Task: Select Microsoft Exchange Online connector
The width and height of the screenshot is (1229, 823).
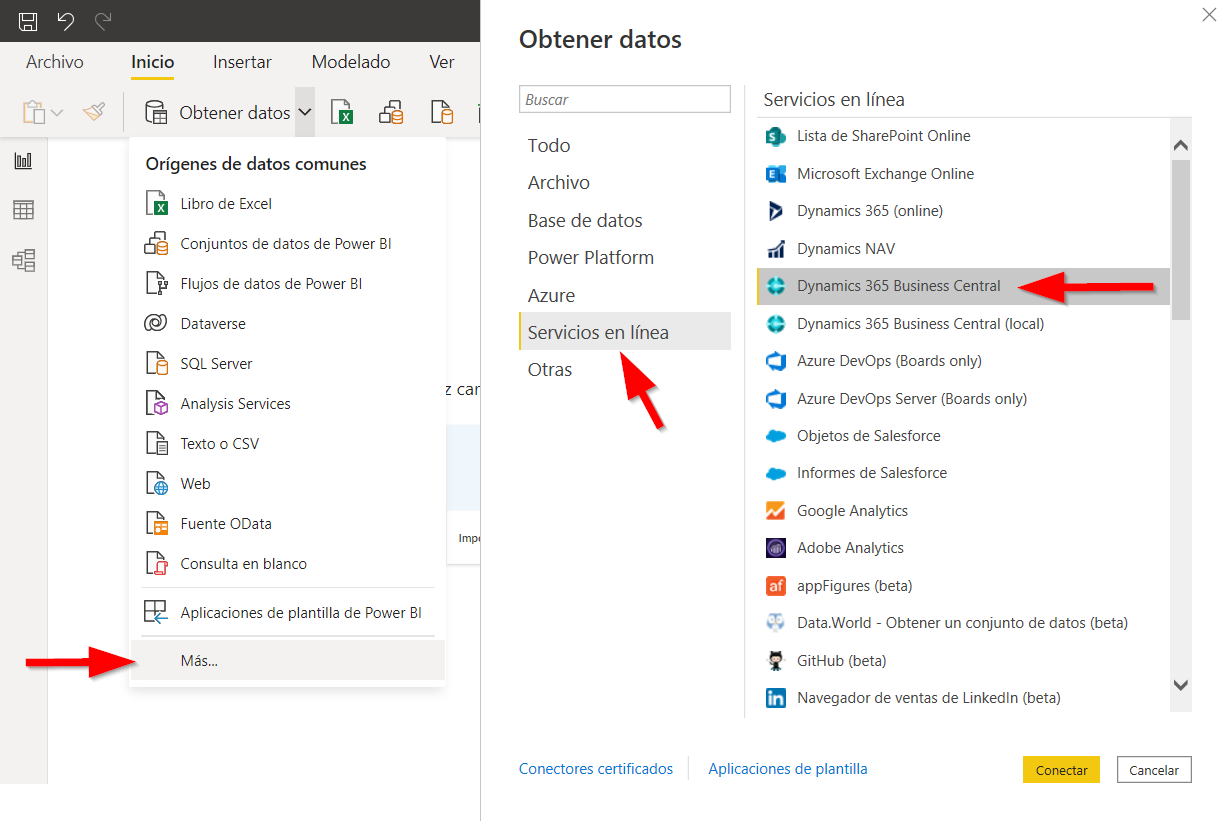Action: point(963,174)
